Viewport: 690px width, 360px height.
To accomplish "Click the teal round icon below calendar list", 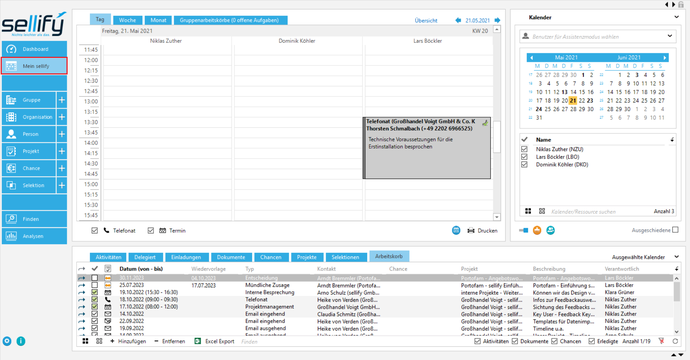I will tap(551, 230).
